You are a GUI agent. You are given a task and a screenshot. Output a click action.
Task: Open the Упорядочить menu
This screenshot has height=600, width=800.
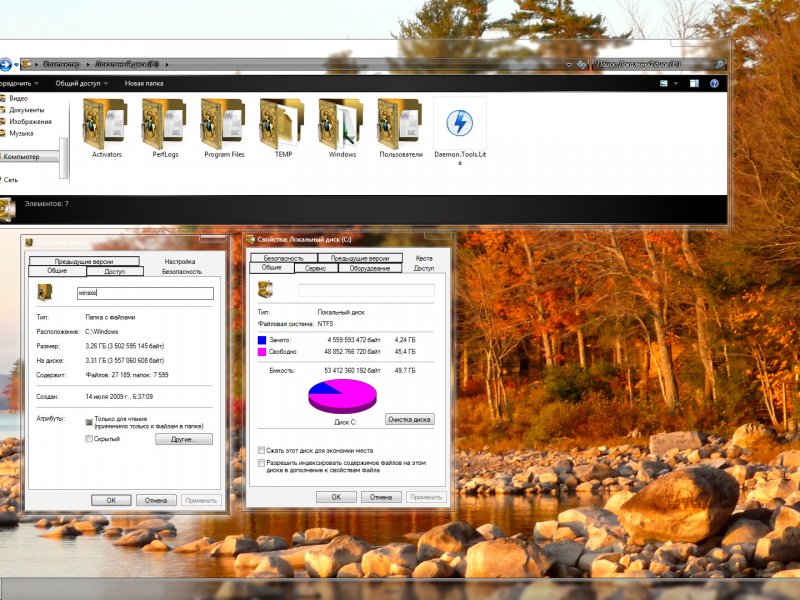(x=17, y=83)
